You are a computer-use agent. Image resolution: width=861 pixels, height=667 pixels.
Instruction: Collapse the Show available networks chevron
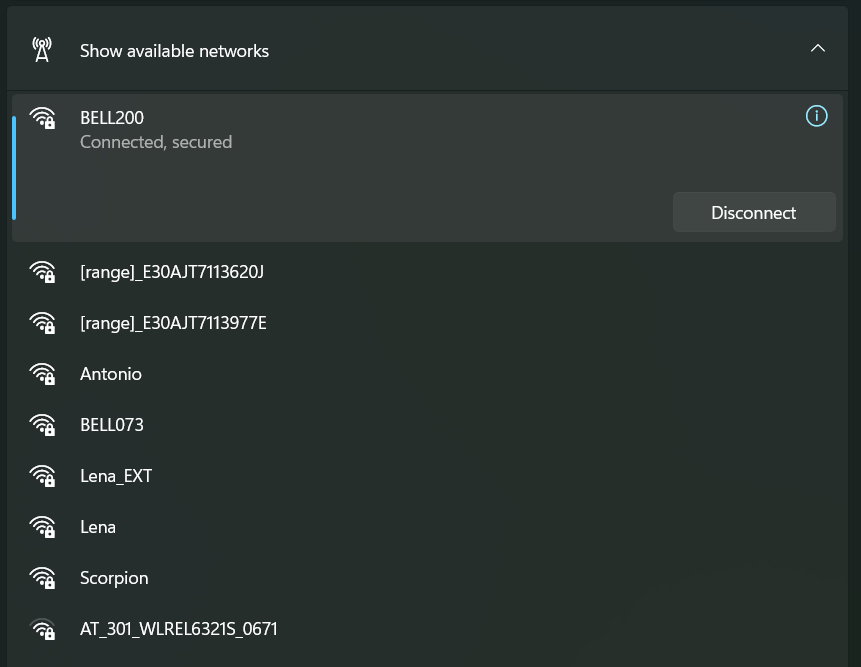(x=817, y=49)
